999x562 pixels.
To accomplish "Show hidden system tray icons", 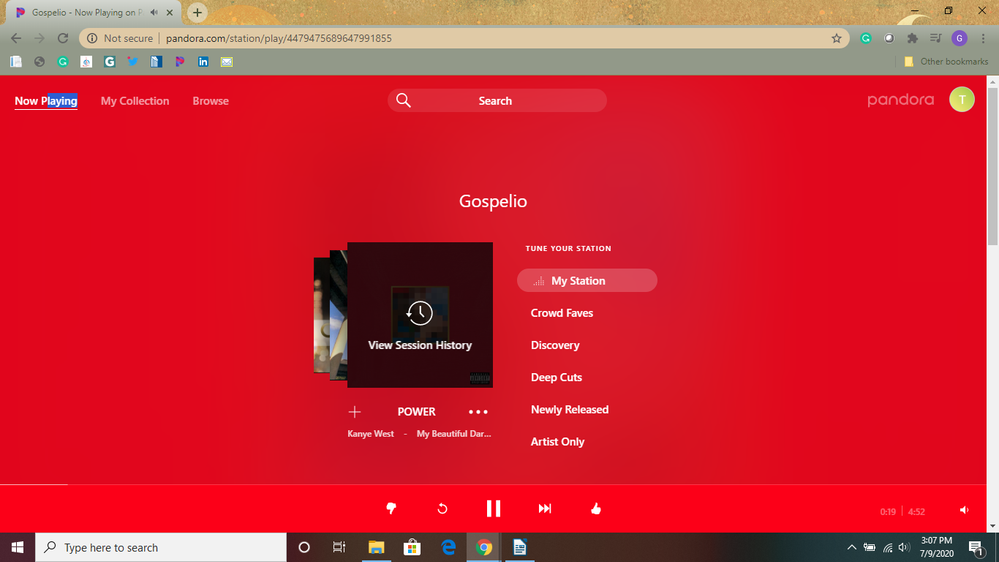I will pos(851,547).
